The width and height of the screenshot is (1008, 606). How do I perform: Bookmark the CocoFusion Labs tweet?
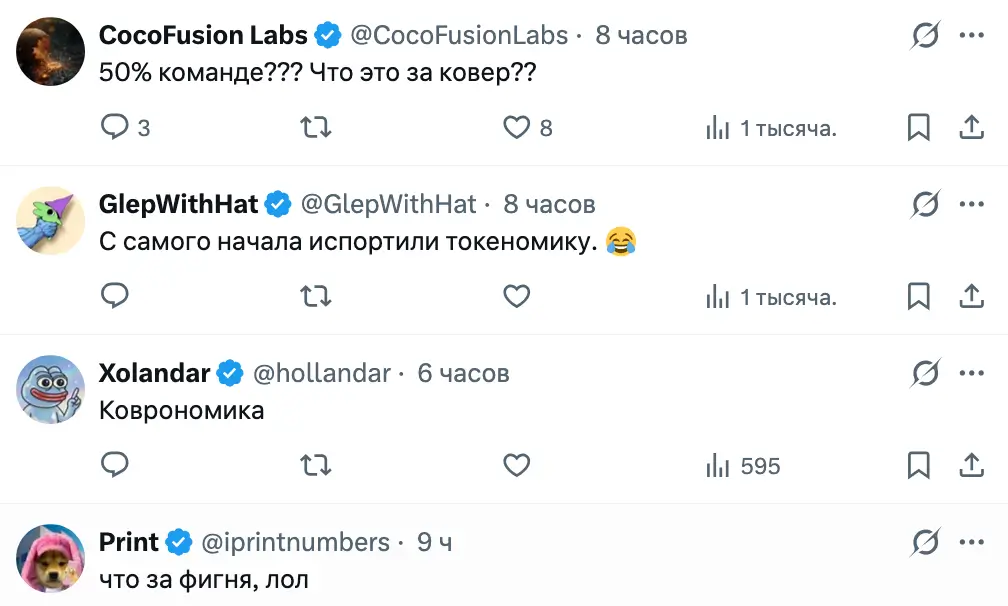[x=918, y=128]
